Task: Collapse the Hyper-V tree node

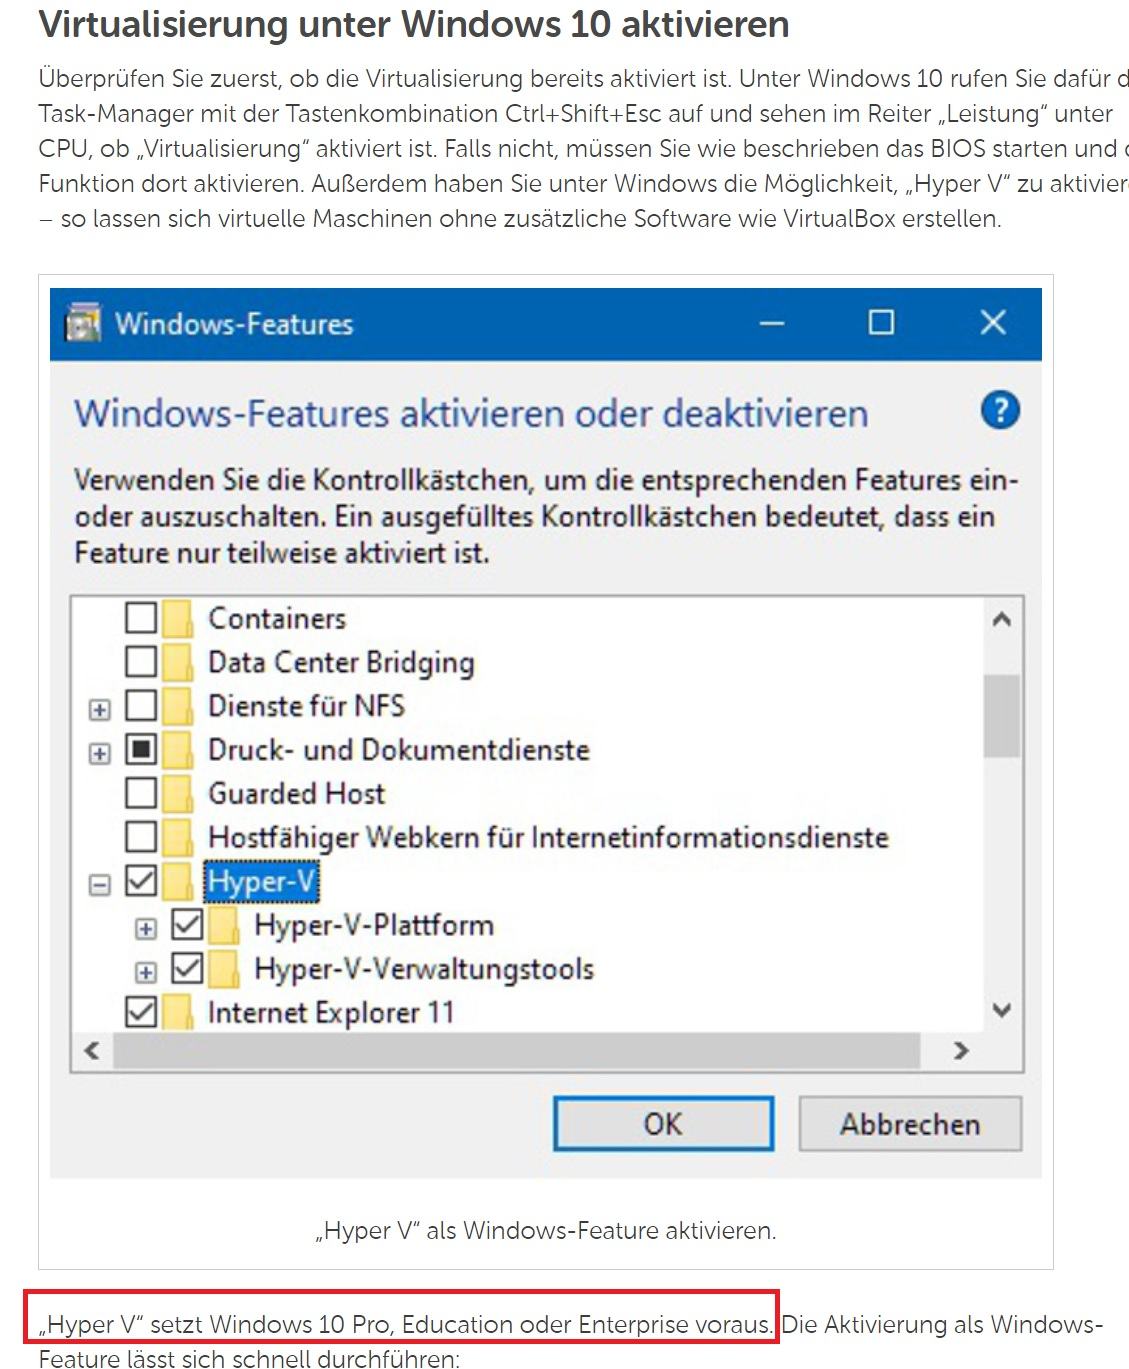Action: [x=99, y=884]
